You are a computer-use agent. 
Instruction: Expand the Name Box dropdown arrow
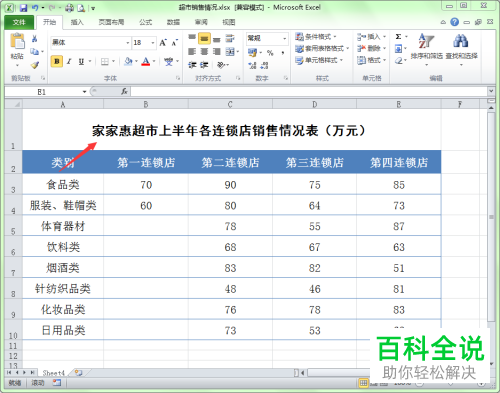84,92
